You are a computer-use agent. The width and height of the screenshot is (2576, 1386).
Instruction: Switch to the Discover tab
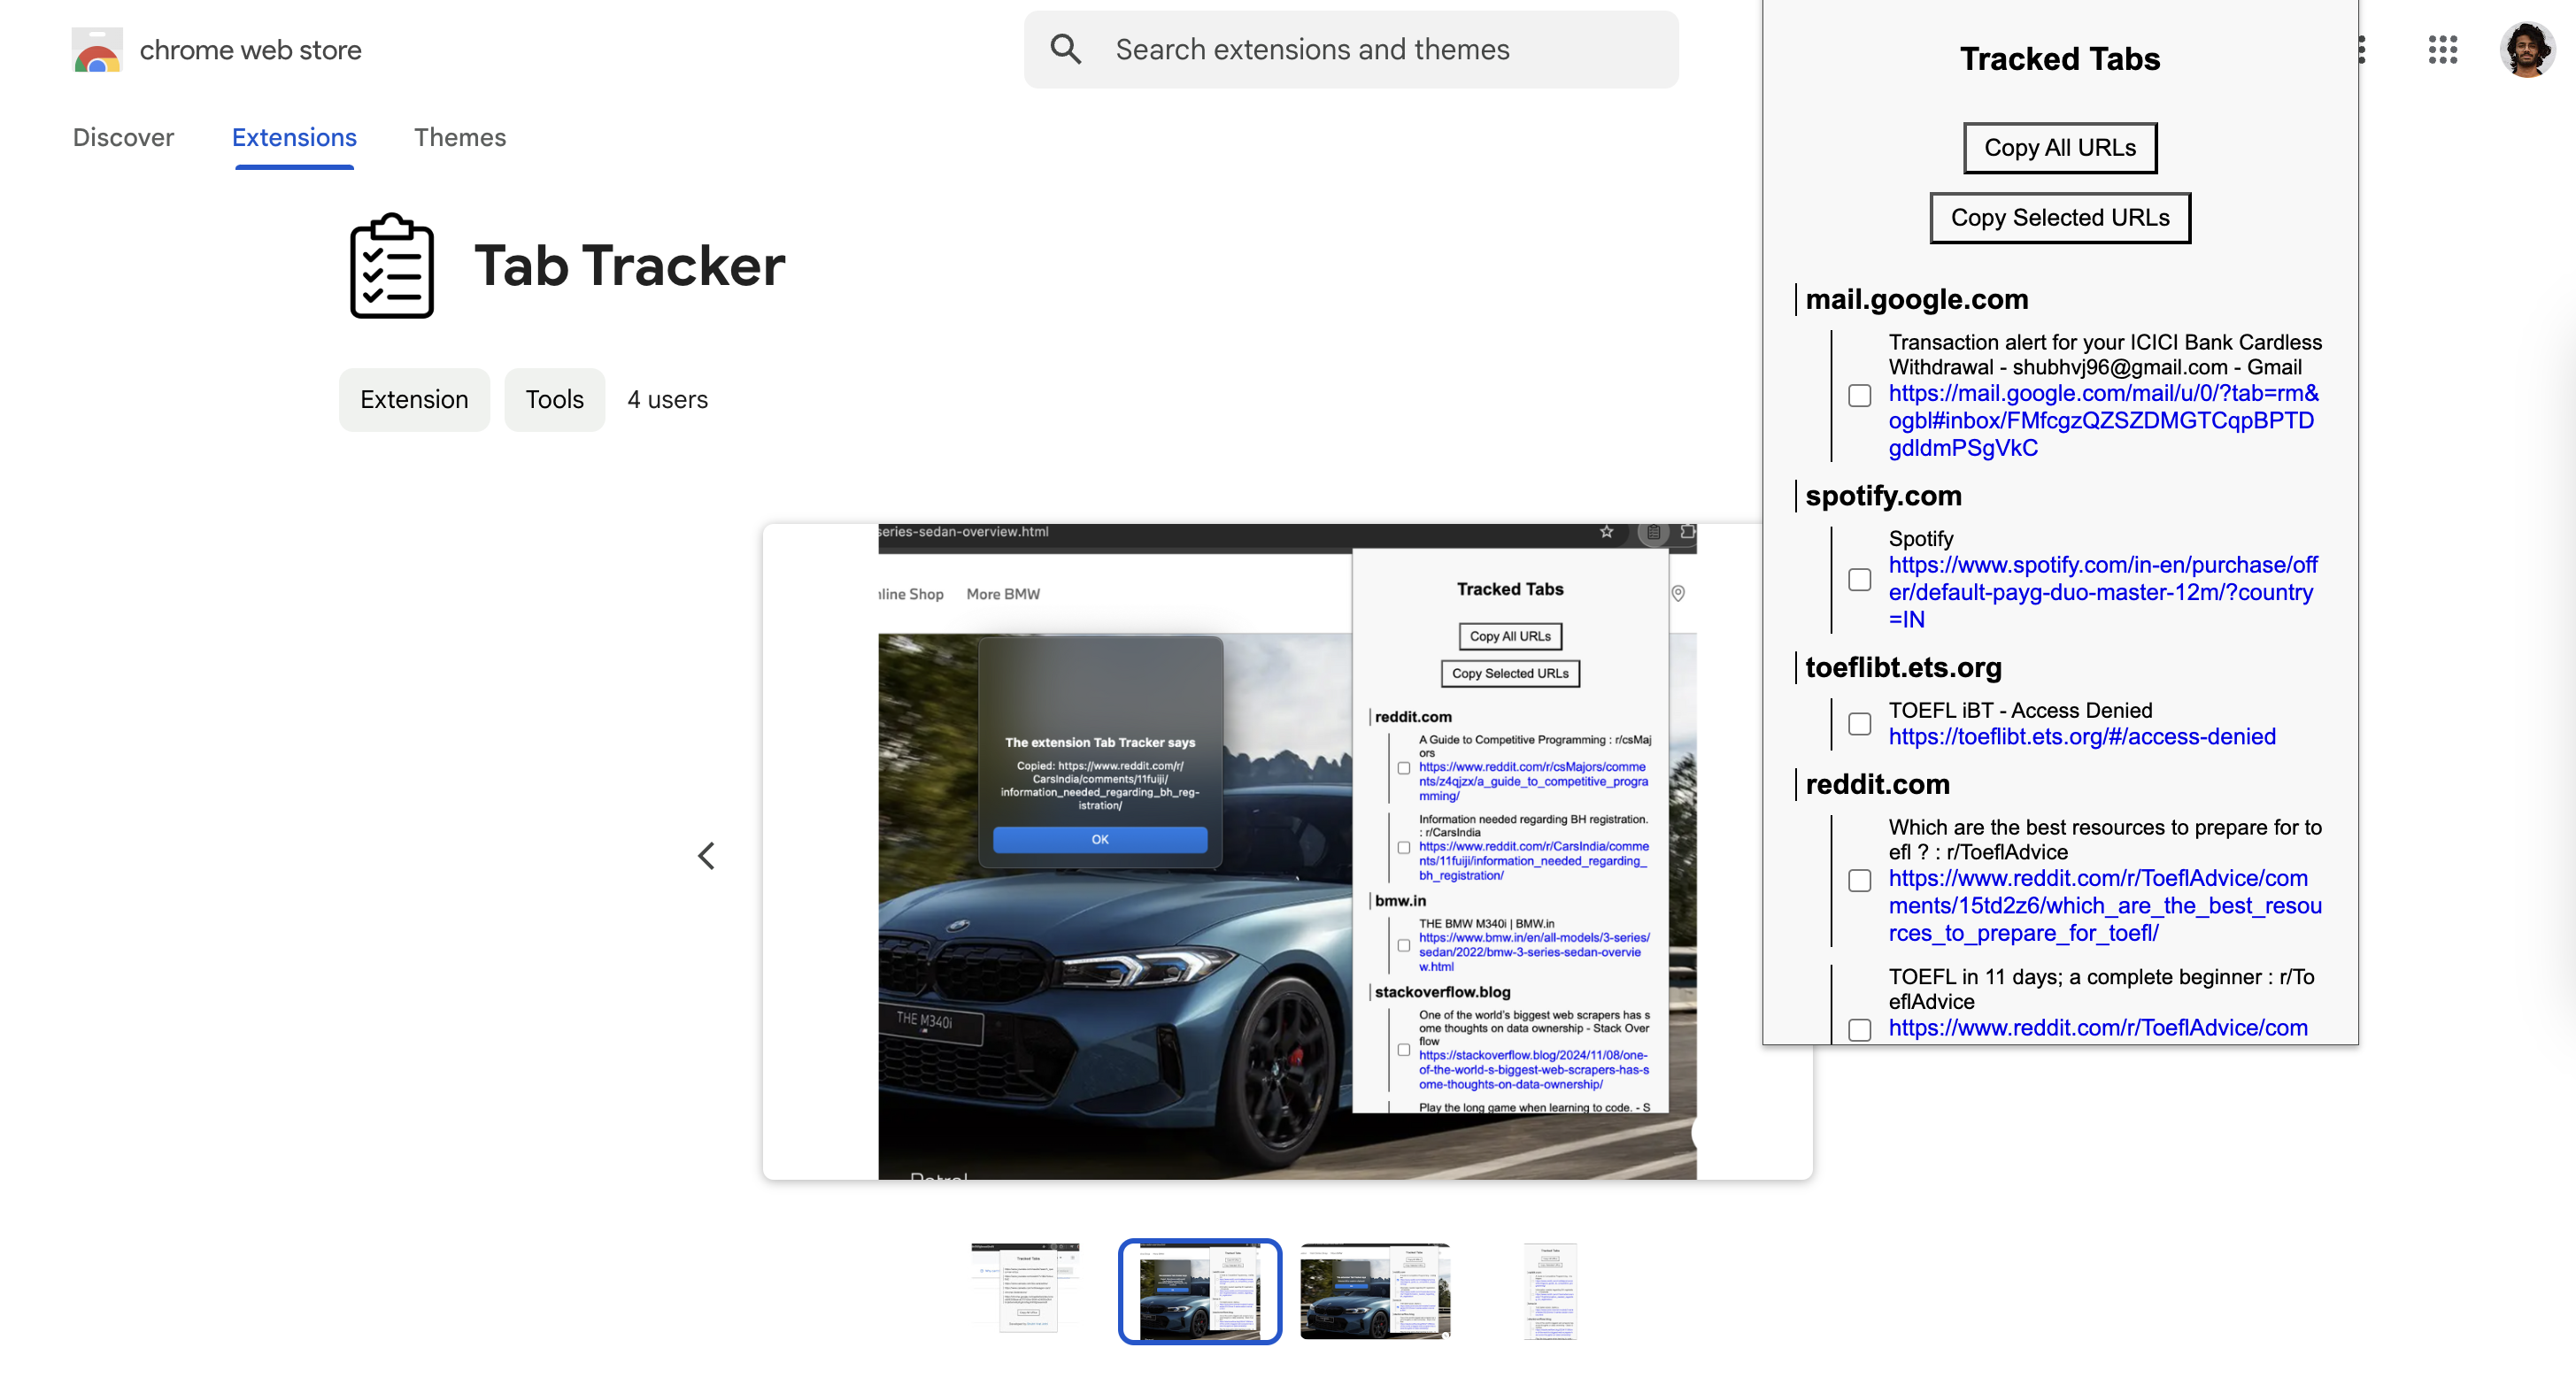[123, 137]
